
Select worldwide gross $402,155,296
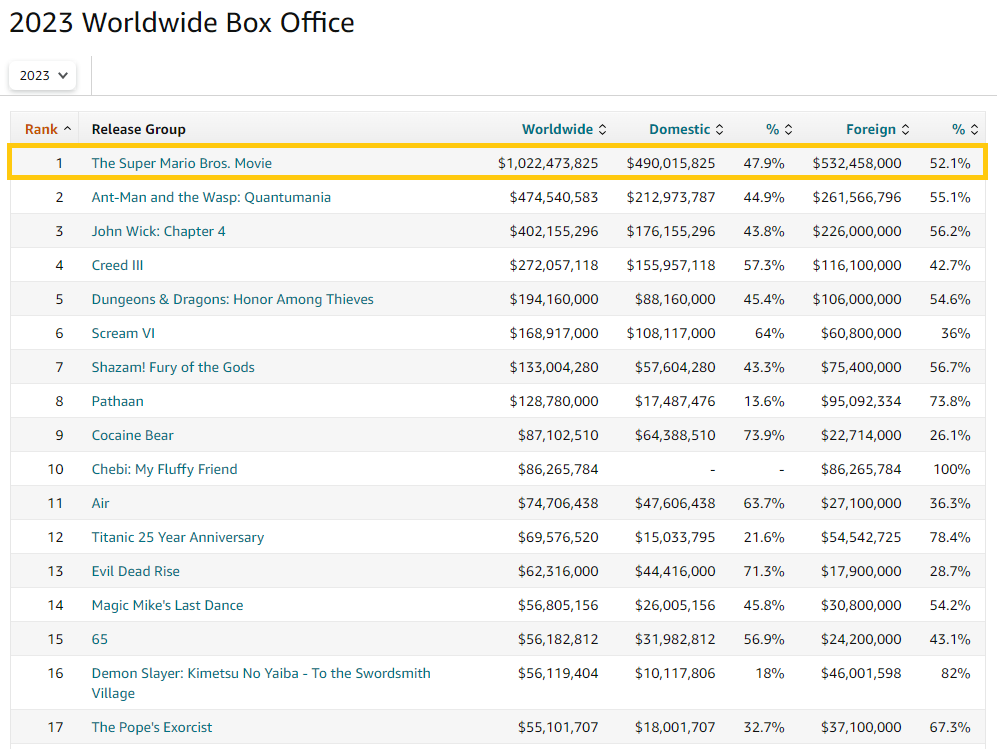pyautogui.click(x=554, y=231)
